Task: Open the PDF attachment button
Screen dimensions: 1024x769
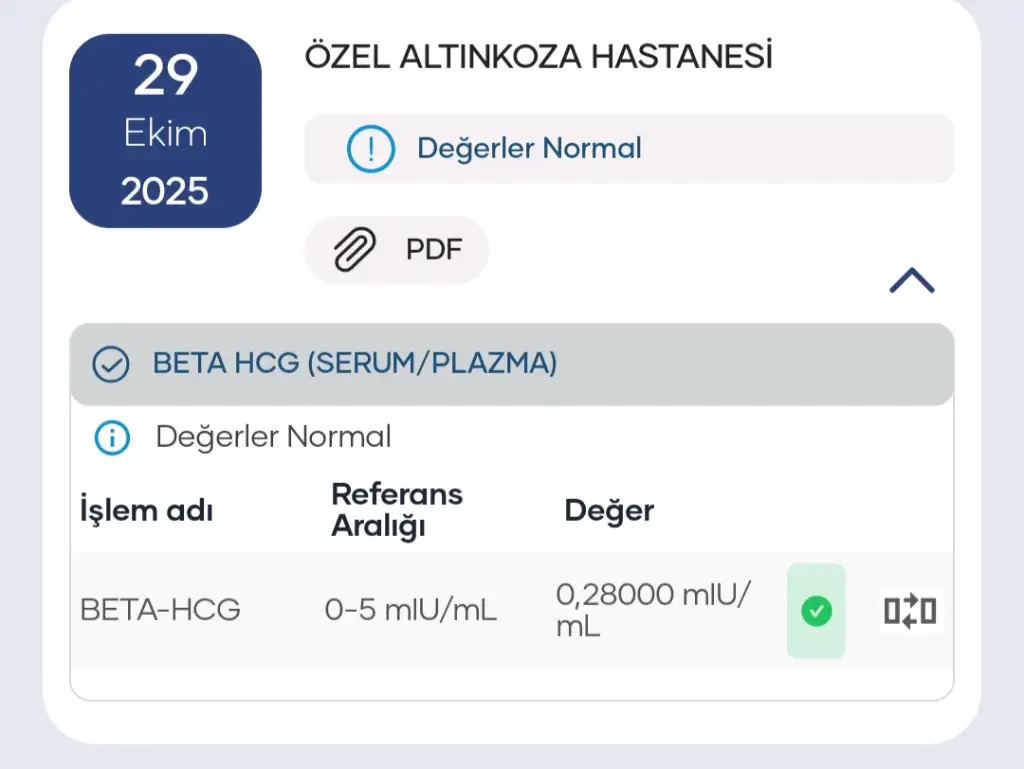Action: (397, 250)
